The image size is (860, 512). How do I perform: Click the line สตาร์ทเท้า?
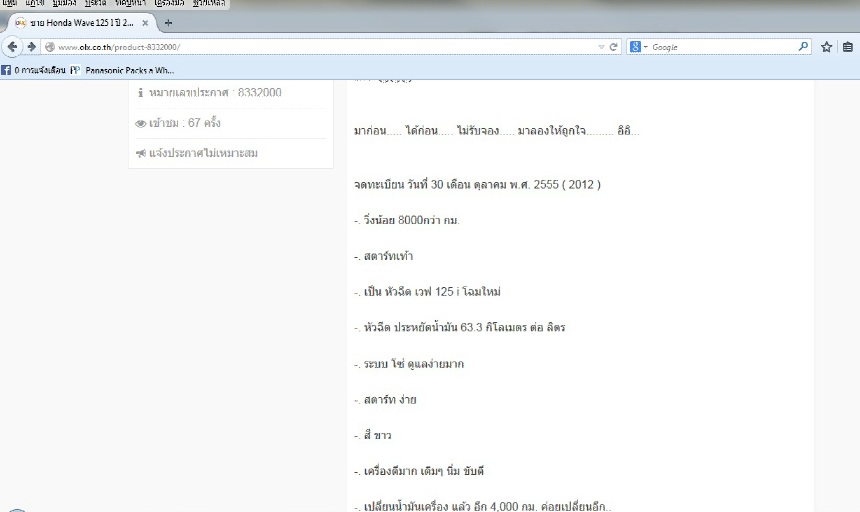pos(383,256)
